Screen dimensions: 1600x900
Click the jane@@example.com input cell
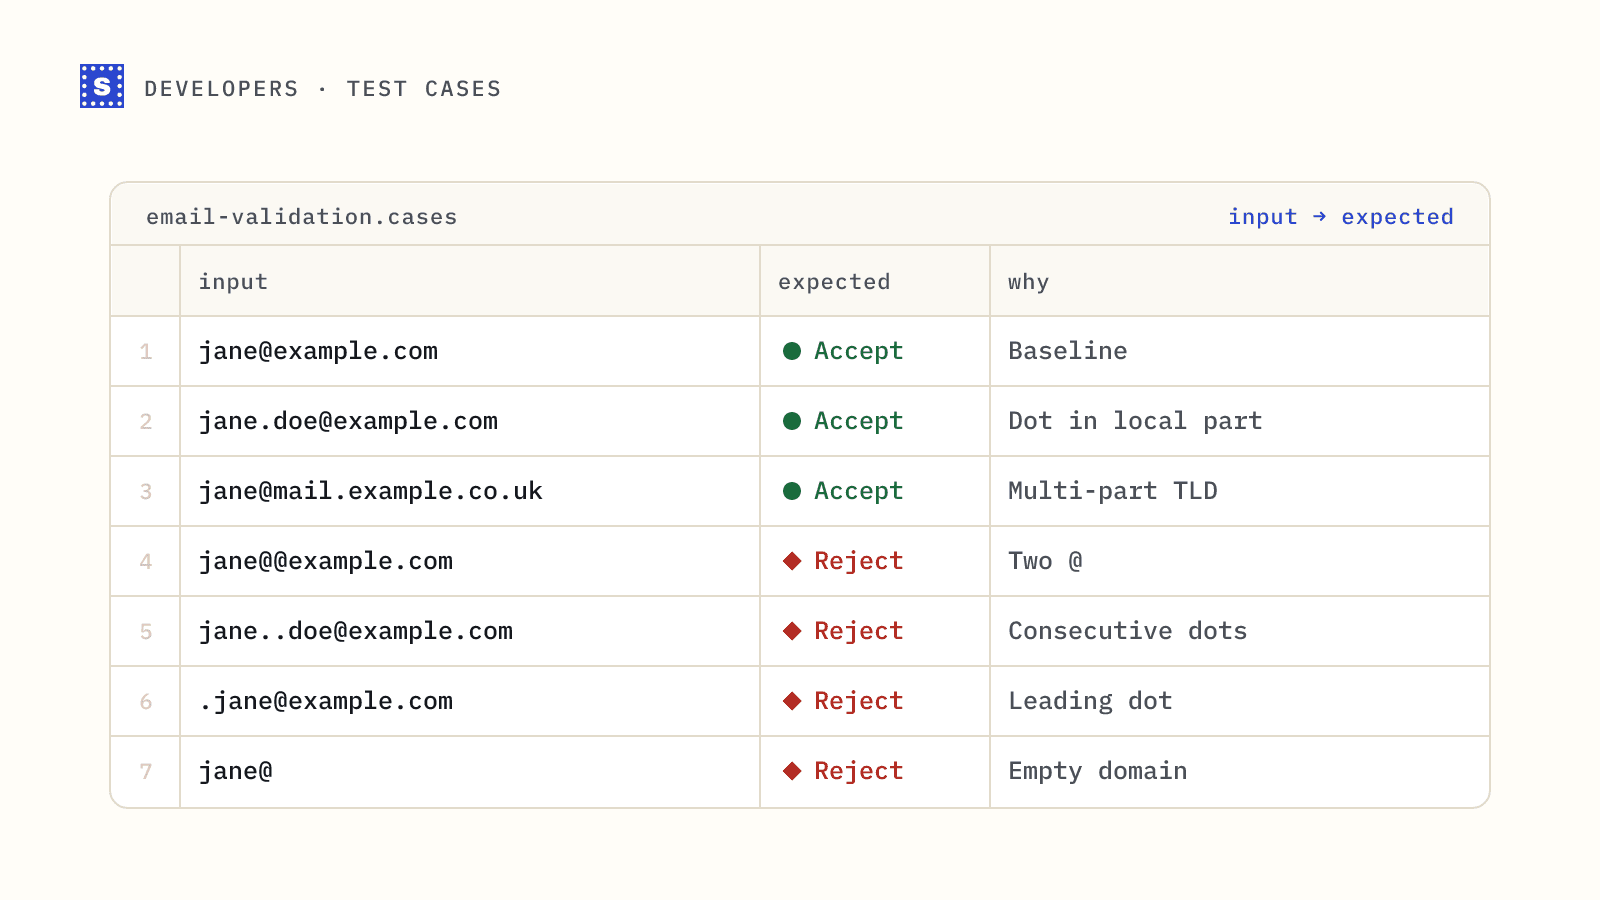[470, 561]
